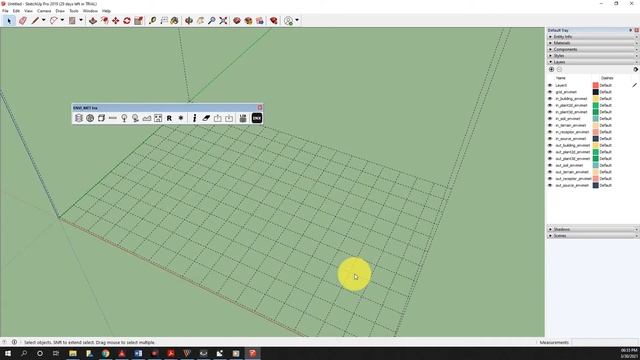Image resolution: width=640 pixels, height=360 pixels.
Task: Hide the in_soil_envimet layer
Action: 550,119
